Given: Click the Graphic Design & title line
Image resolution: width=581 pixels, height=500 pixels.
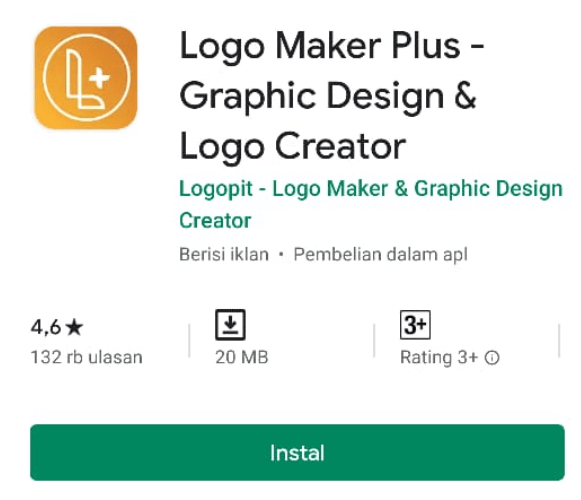Looking at the screenshot, I should point(328,98).
